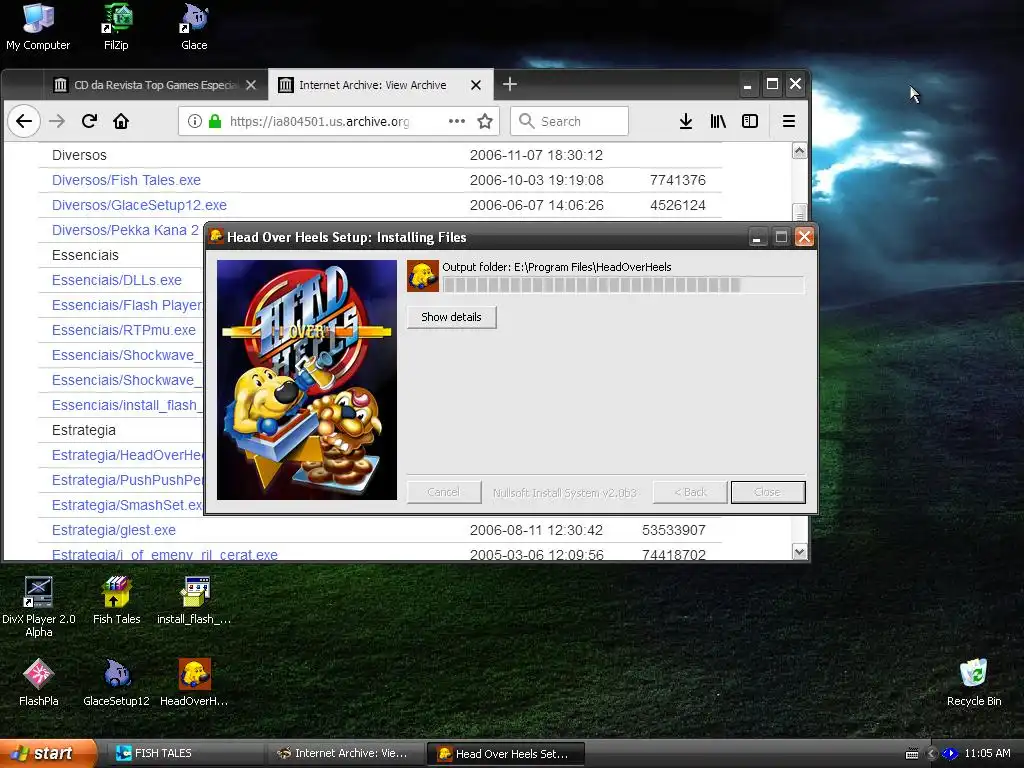Viewport: 1024px width, 768px height.
Task: Open the Essenciais/DLLs.exe link
Action: tap(117, 280)
